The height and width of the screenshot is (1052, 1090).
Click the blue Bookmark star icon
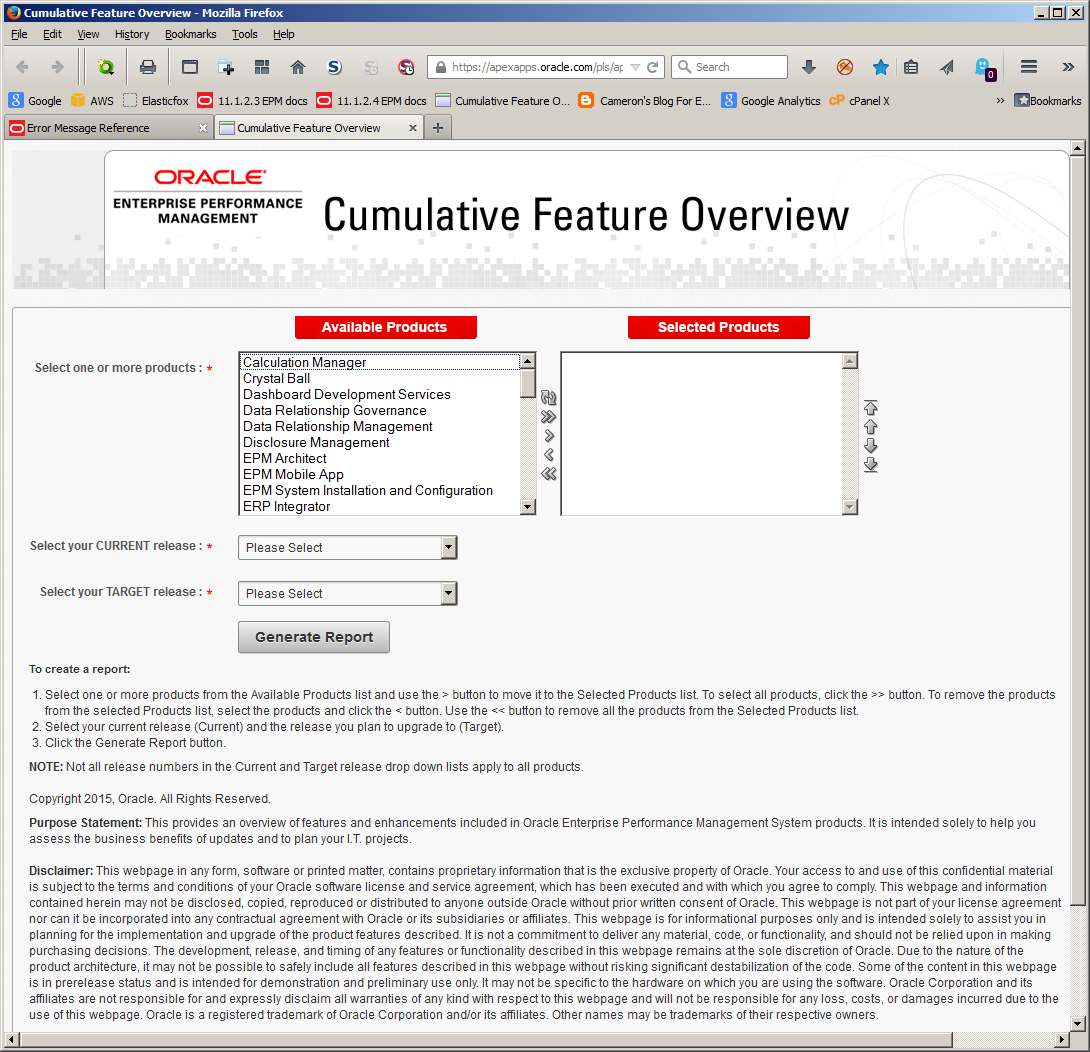pos(880,67)
